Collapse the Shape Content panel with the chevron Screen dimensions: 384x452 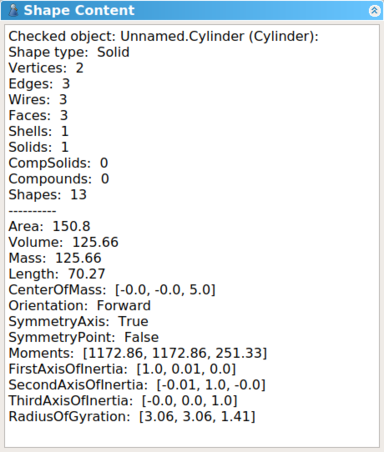pyautogui.click(x=374, y=11)
